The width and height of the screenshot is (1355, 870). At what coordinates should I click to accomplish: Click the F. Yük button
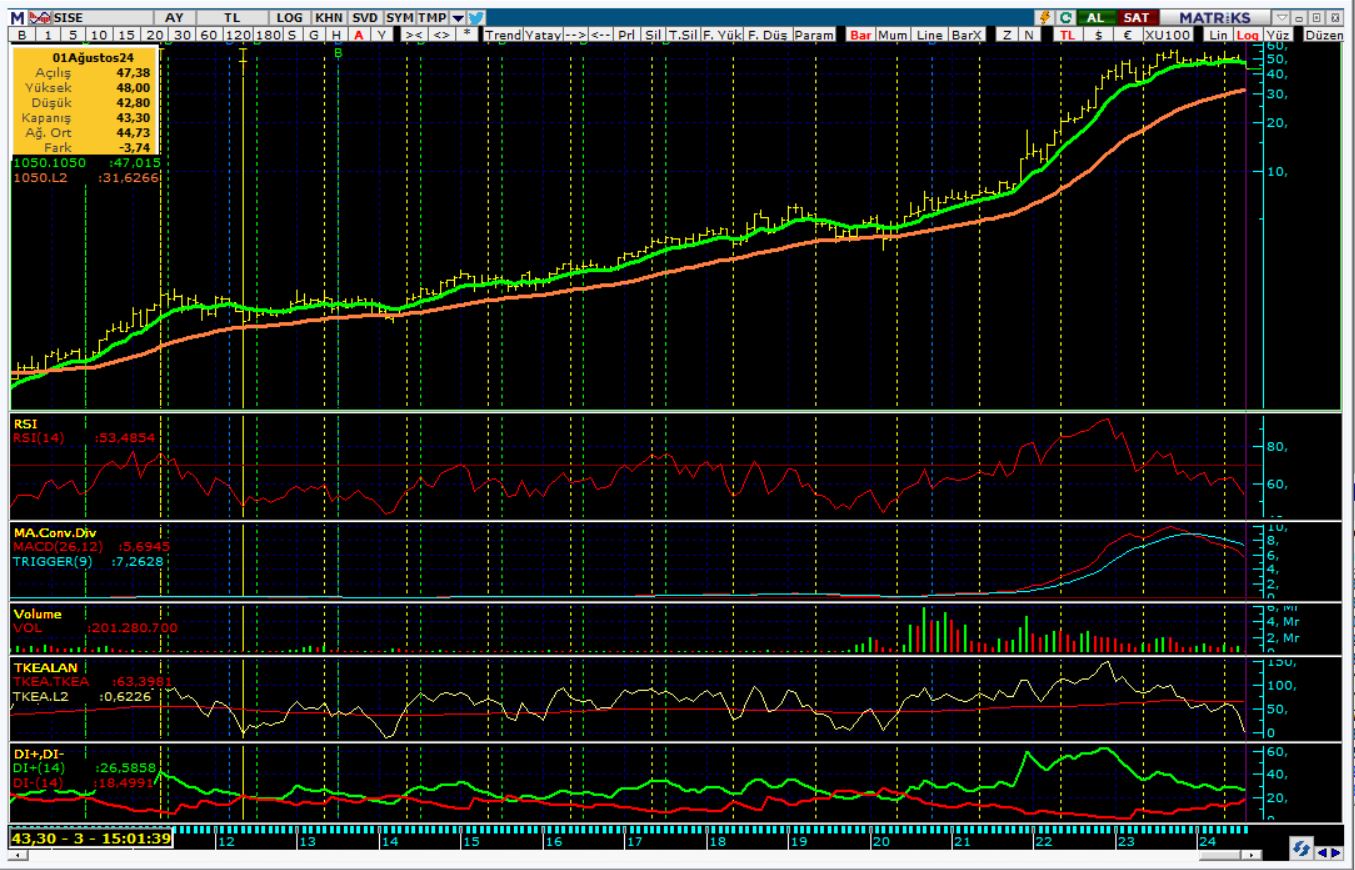[722, 34]
